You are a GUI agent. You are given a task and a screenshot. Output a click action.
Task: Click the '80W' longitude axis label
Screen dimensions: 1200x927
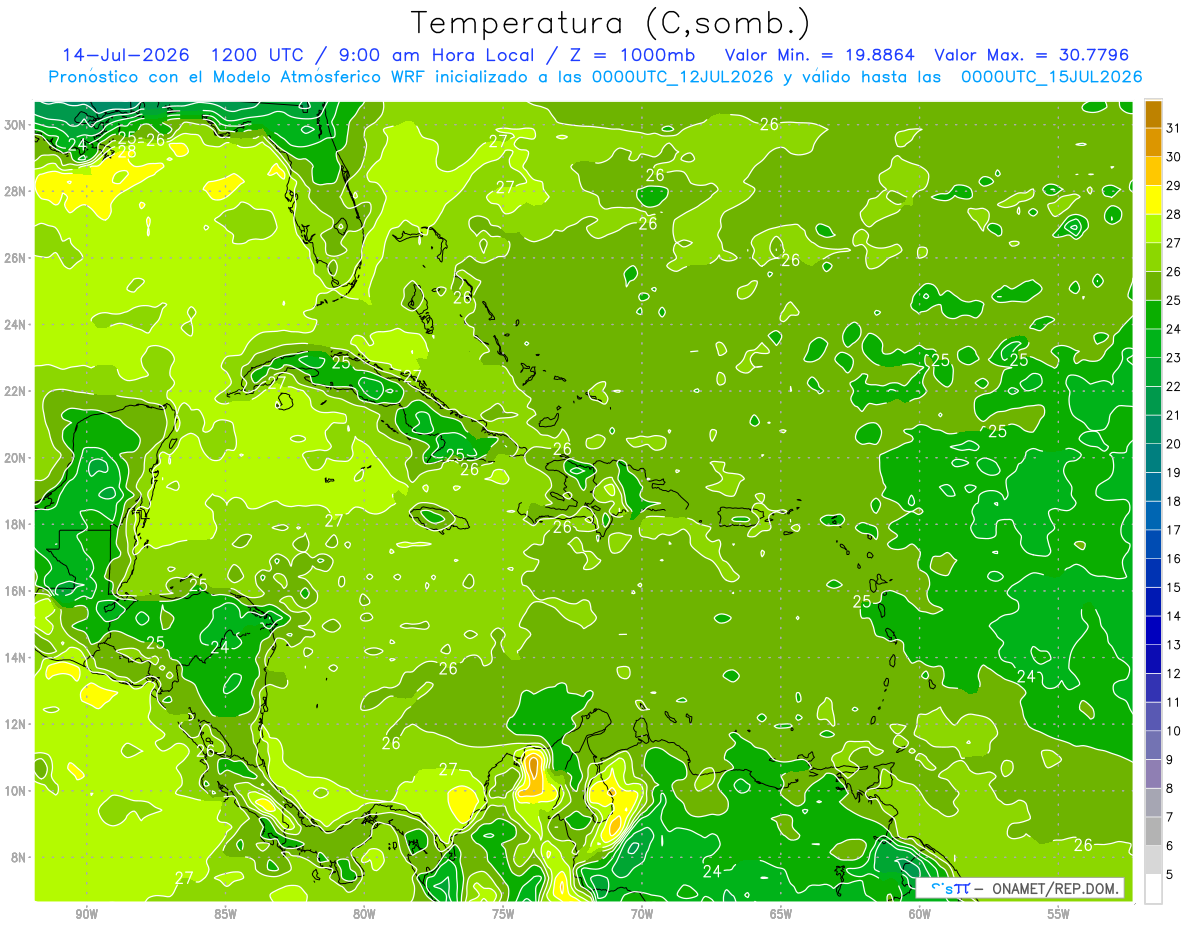point(365,914)
